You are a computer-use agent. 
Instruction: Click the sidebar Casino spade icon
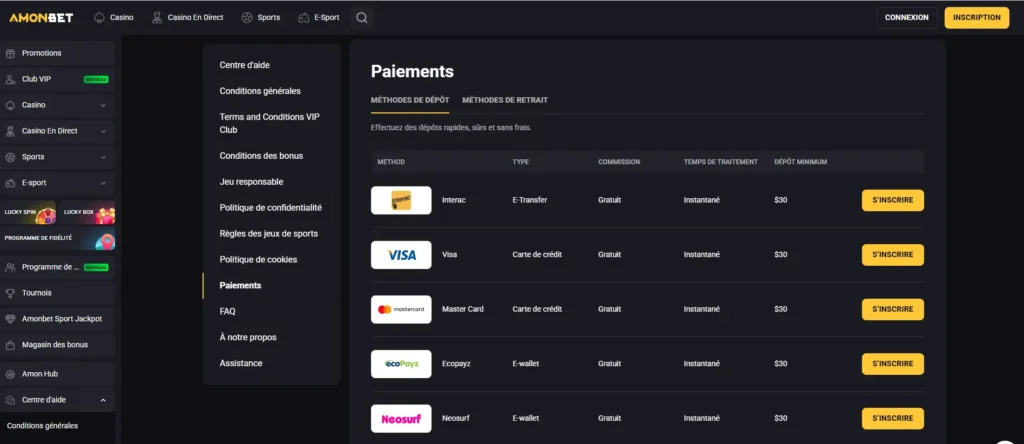tap(10, 105)
